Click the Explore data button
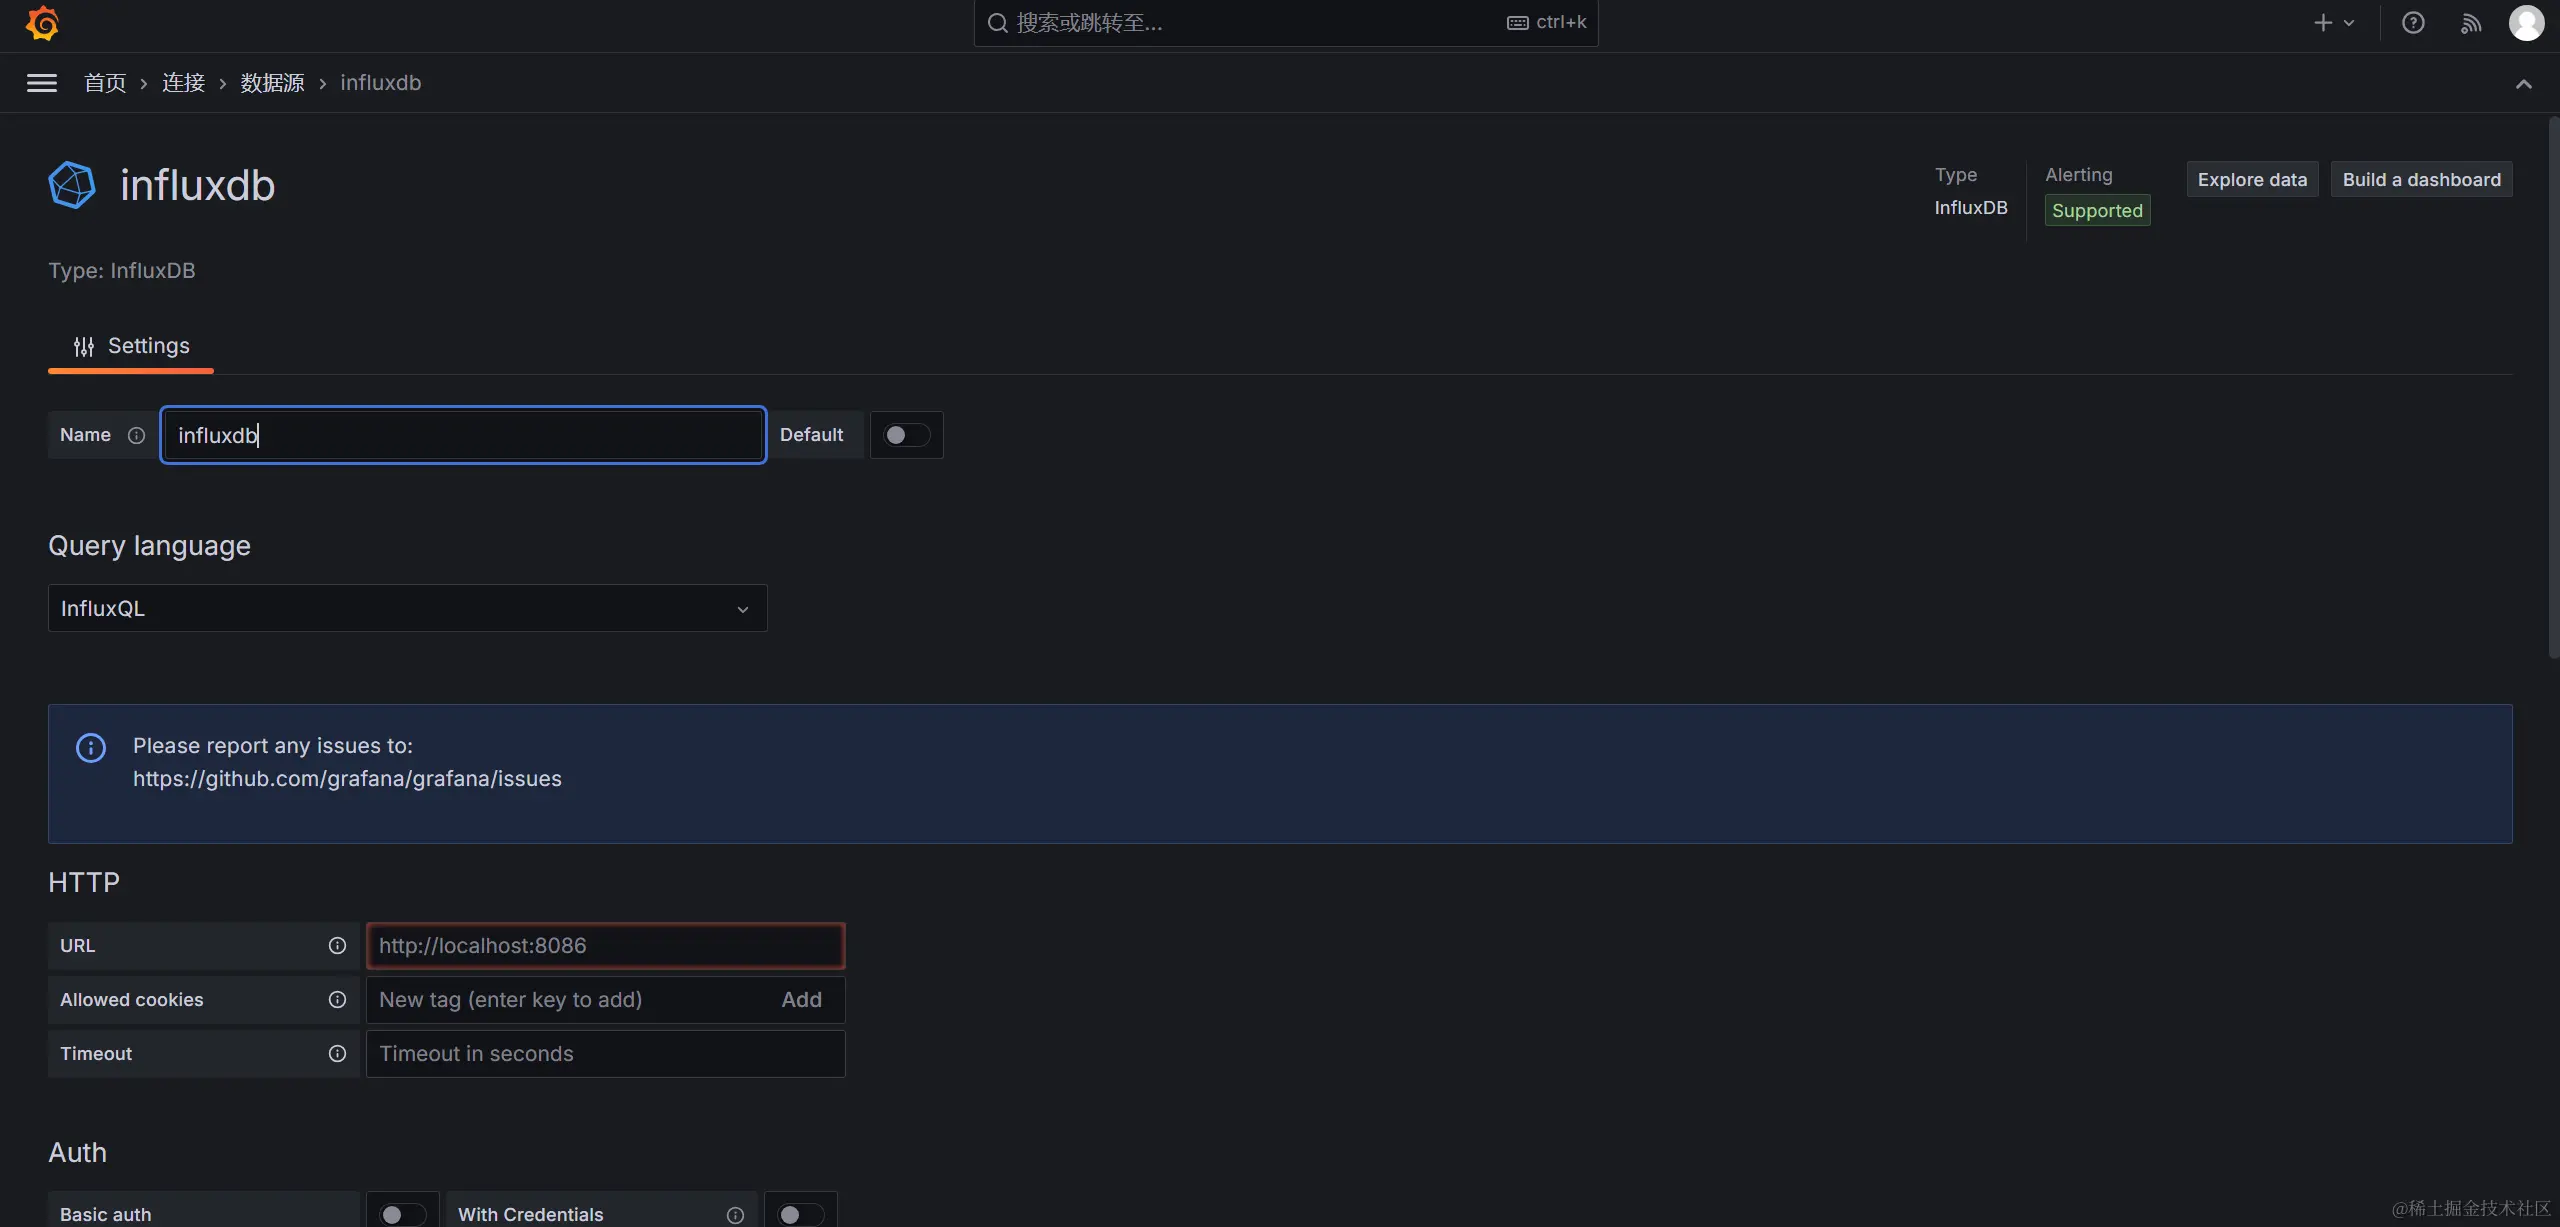The height and width of the screenshot is (1227, 2560). [x=2252, y=180]
